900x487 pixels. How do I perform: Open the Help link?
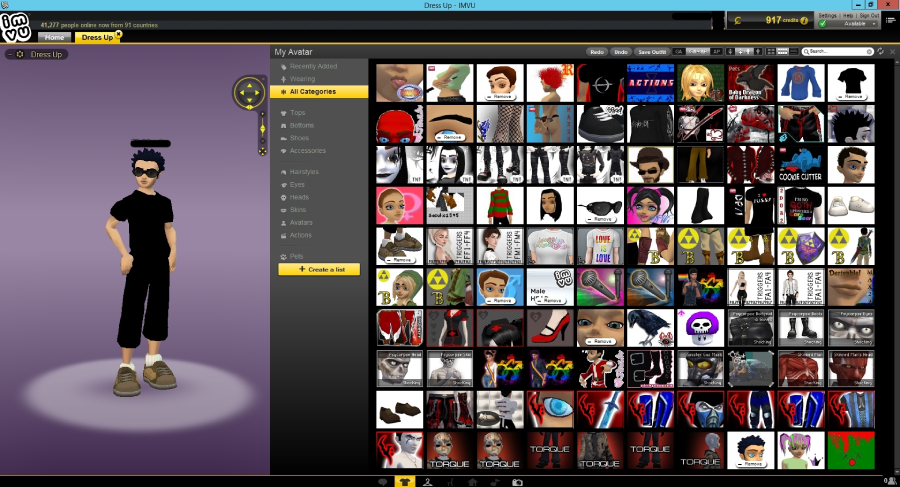click(848, 16)
